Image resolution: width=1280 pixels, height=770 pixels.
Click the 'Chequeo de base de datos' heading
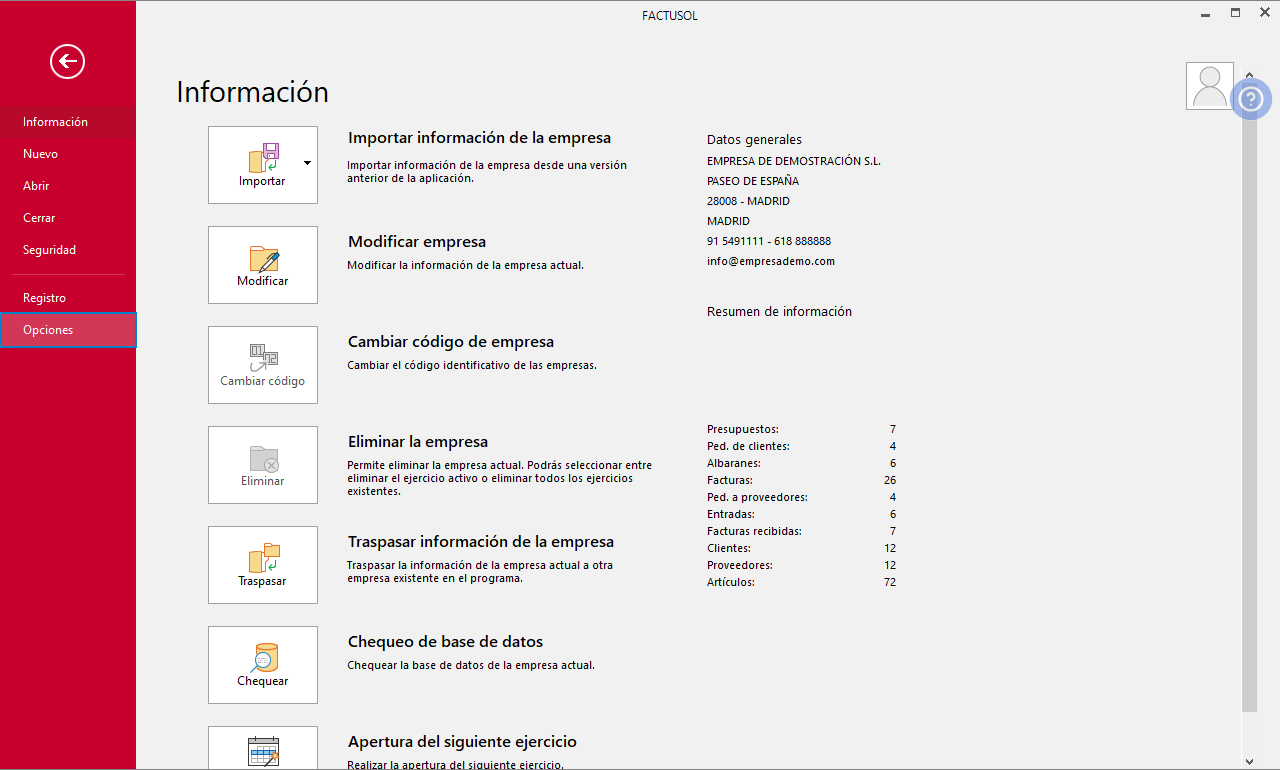pyautogui.click(x=445, y=642)
